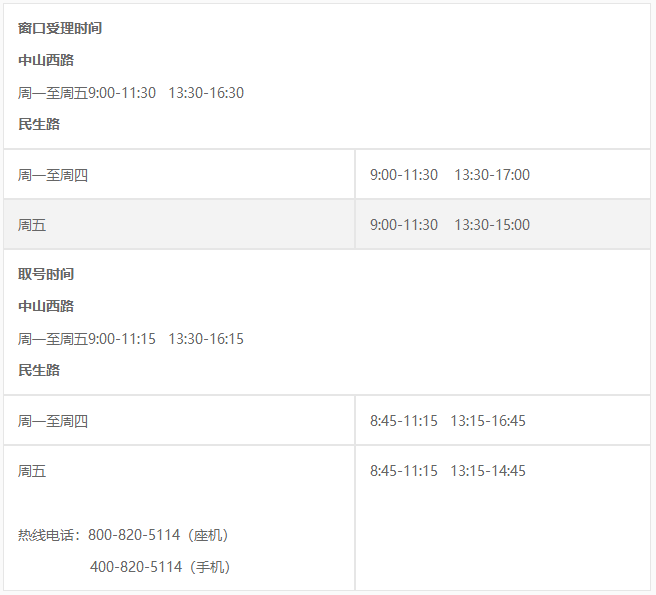Click the 800-820-5114 landline number
Viewport: 656px width, 595px height.
pyautogui.click(x=134, y=535)
